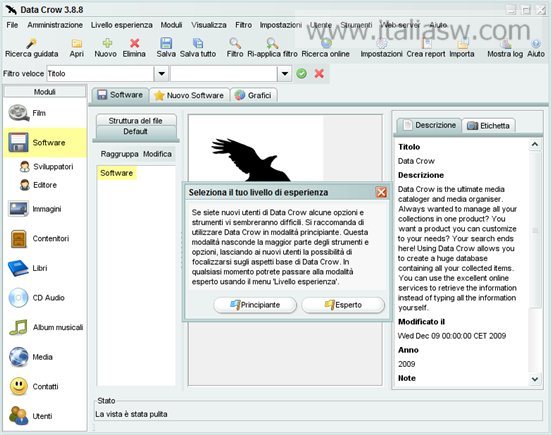This screenshot has height=435, width=552.
Task: Open the Editore submodule
Action: 38,185
